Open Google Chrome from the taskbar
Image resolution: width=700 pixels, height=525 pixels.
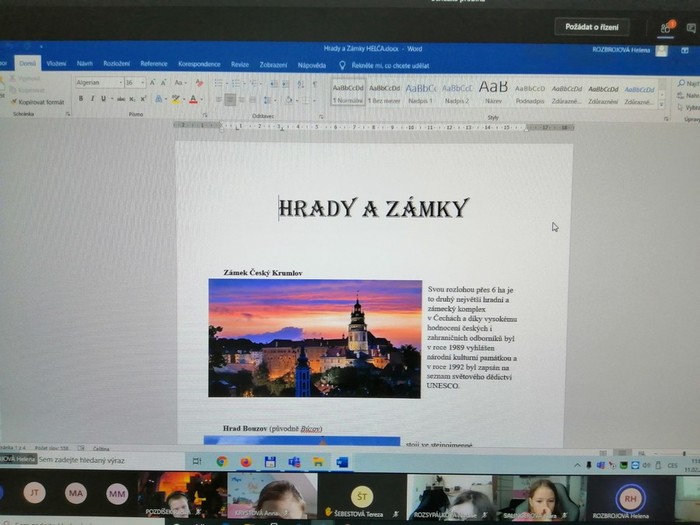click(x=222, y=462)
